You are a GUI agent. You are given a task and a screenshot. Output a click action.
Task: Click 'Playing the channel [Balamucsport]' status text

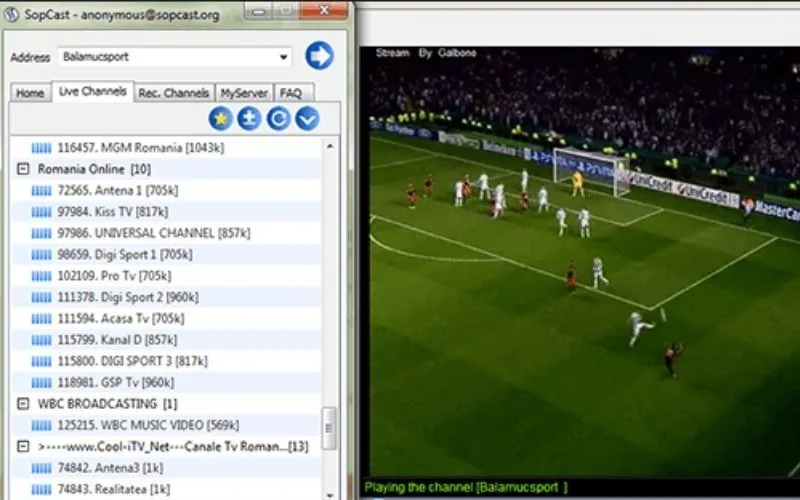[x=466, y=487]
